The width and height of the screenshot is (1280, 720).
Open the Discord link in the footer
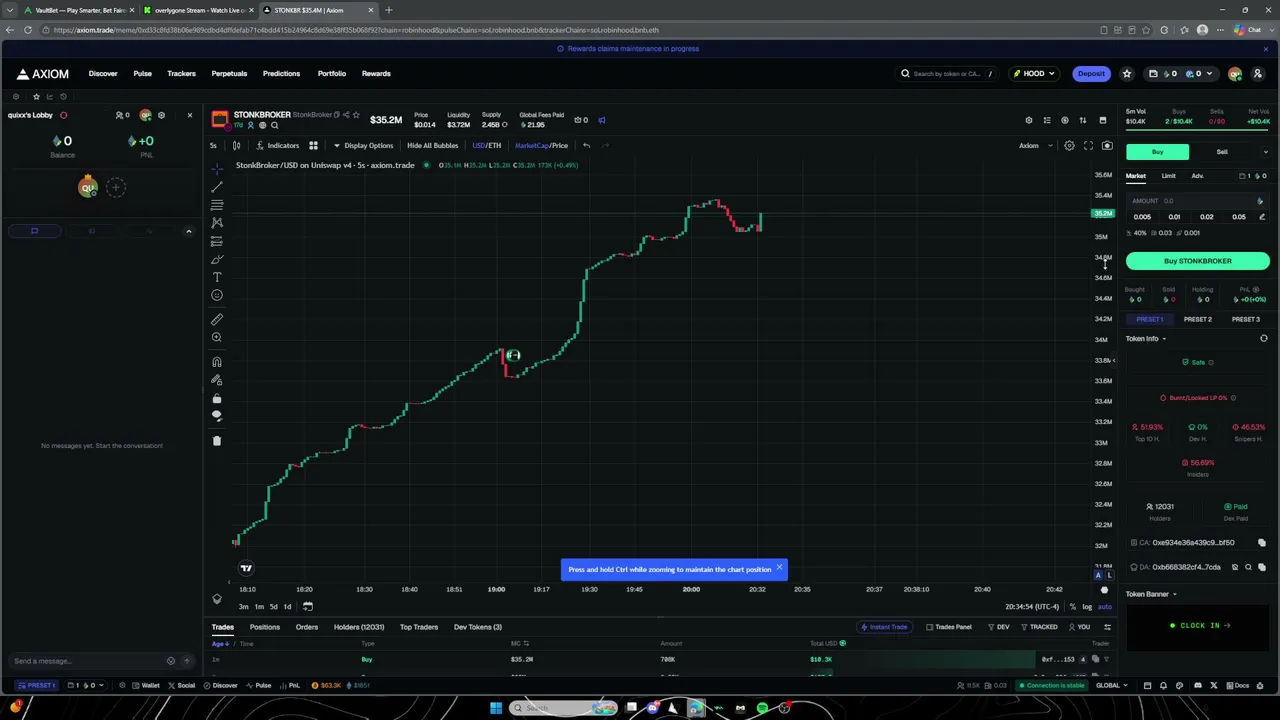1197,686
